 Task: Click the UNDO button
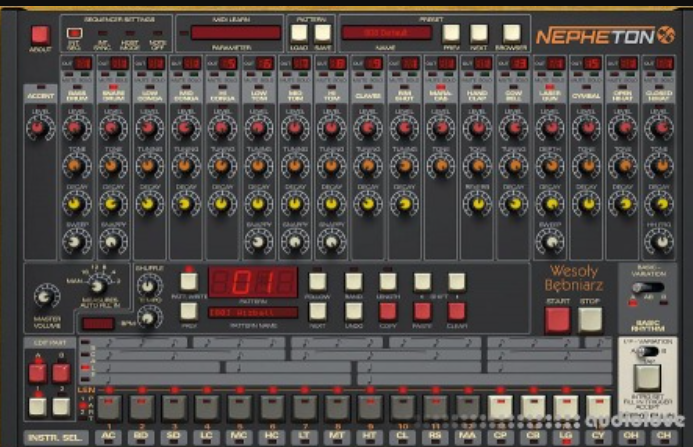[x=353, y=312]
